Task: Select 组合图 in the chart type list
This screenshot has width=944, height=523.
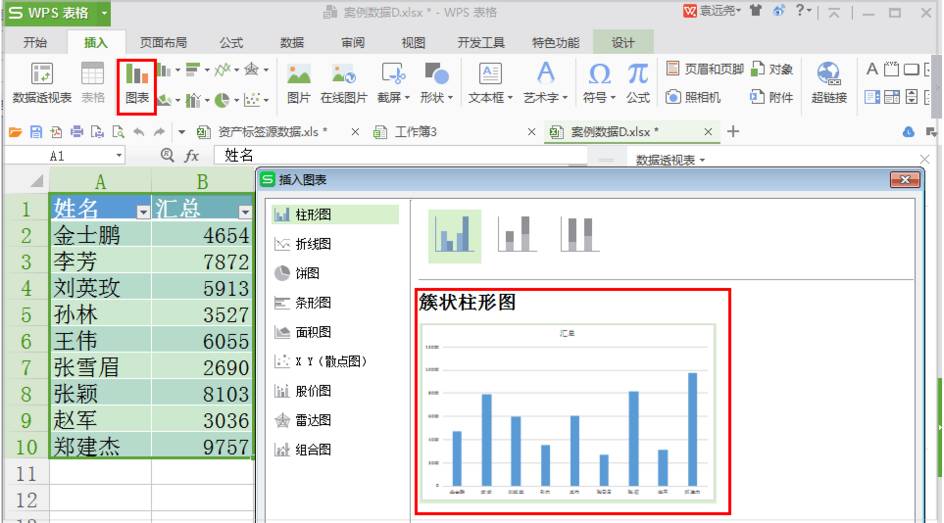Action: point(335,450)
